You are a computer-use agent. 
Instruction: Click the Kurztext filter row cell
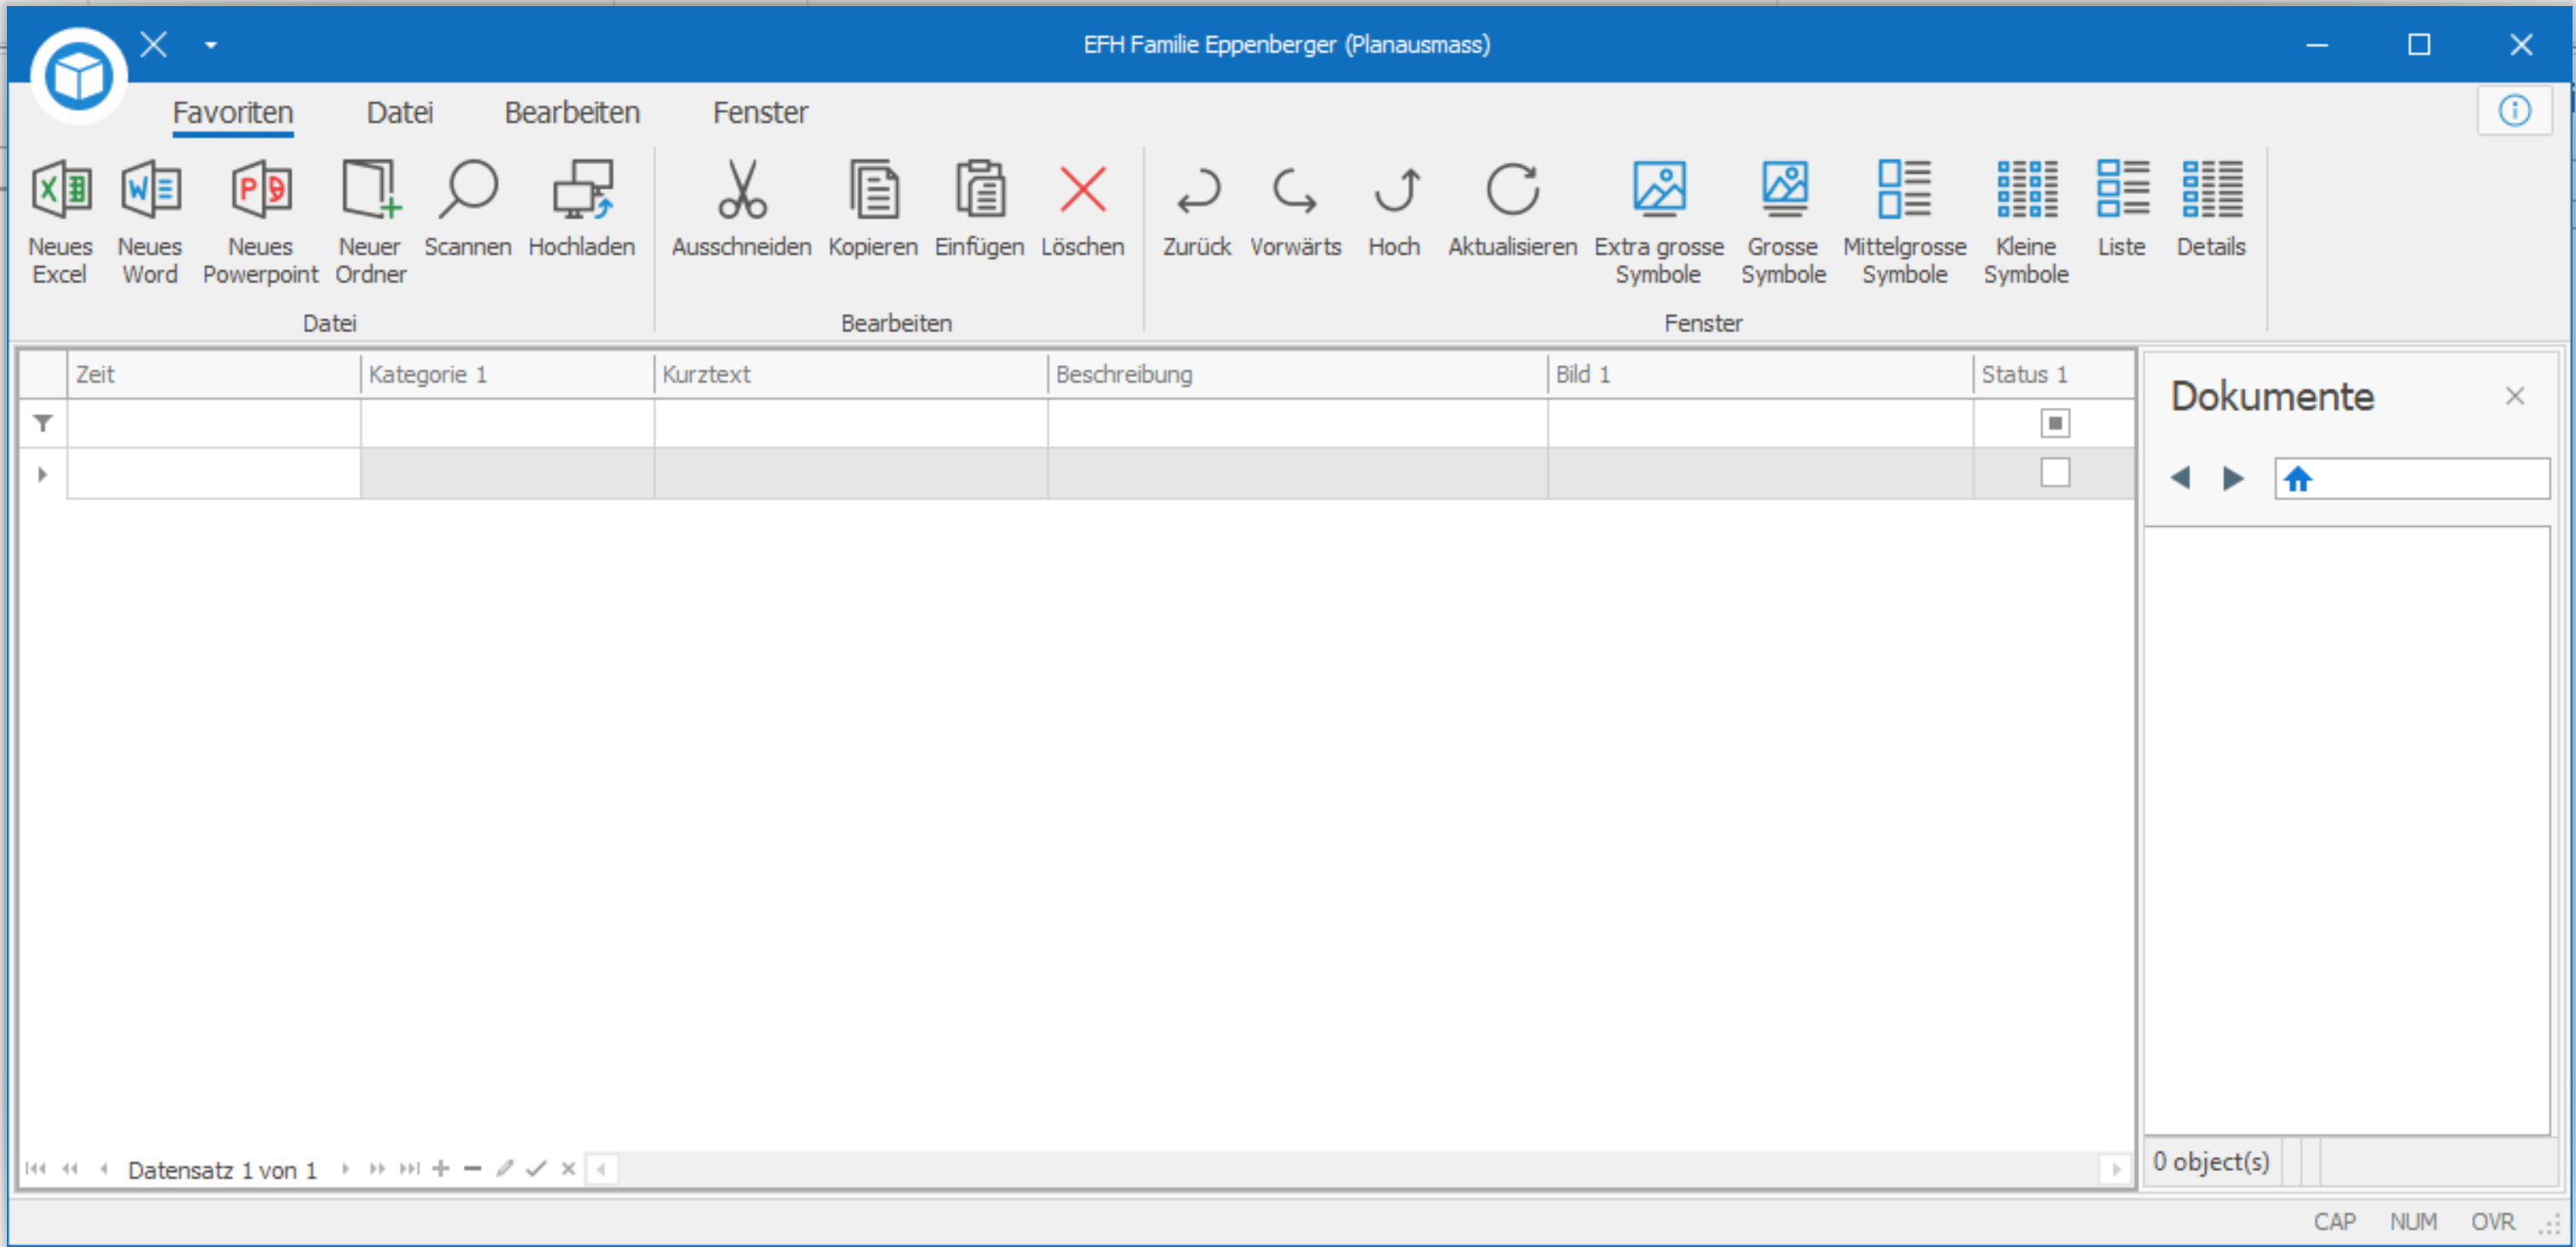pos(851,423)
